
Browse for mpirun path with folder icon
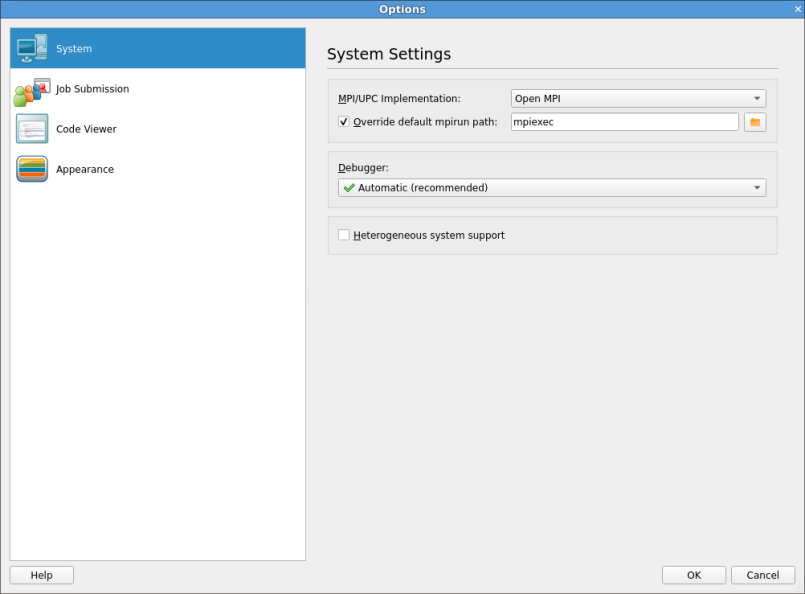[755, 122]
